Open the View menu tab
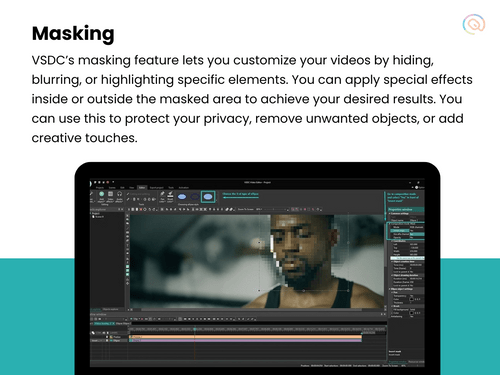 [x=132, y=188]
